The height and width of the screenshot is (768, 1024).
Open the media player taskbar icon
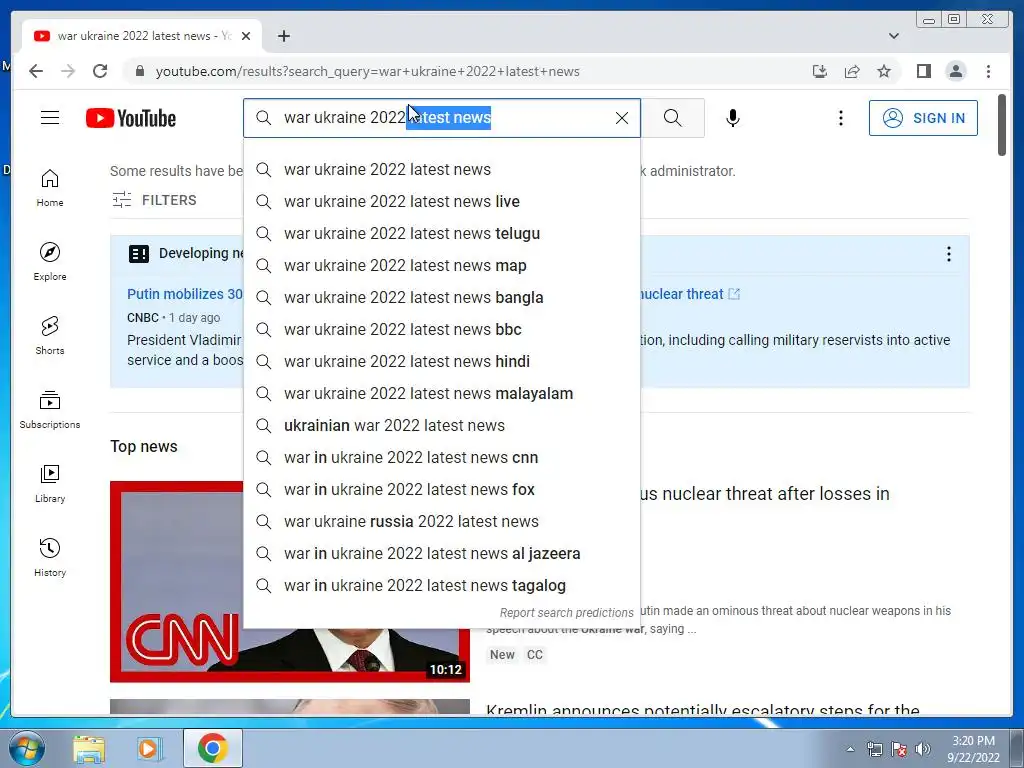150,748
